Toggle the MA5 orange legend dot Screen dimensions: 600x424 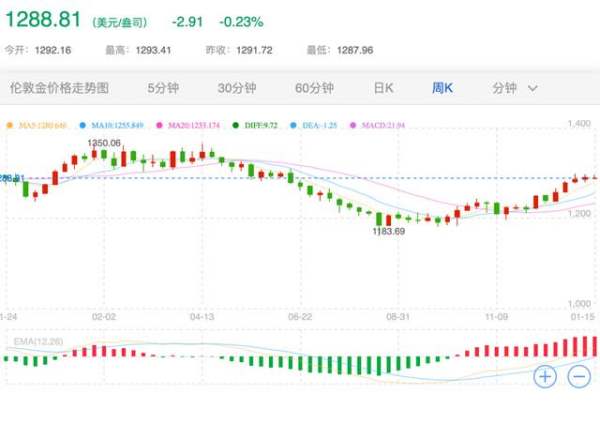(x=11, y=125)
